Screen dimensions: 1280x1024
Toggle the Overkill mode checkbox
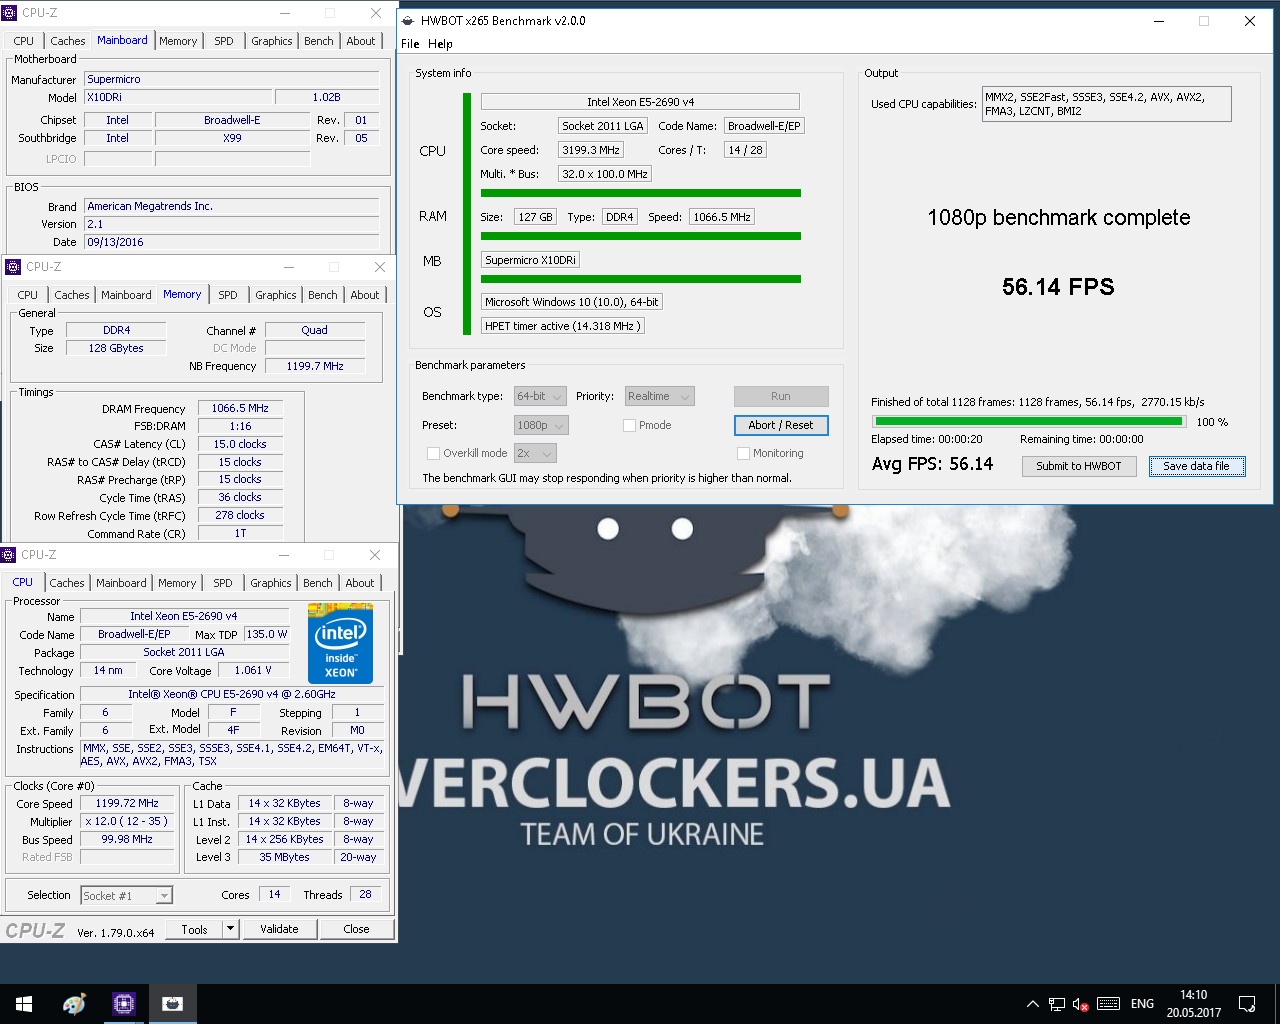(x=433, y=453)
